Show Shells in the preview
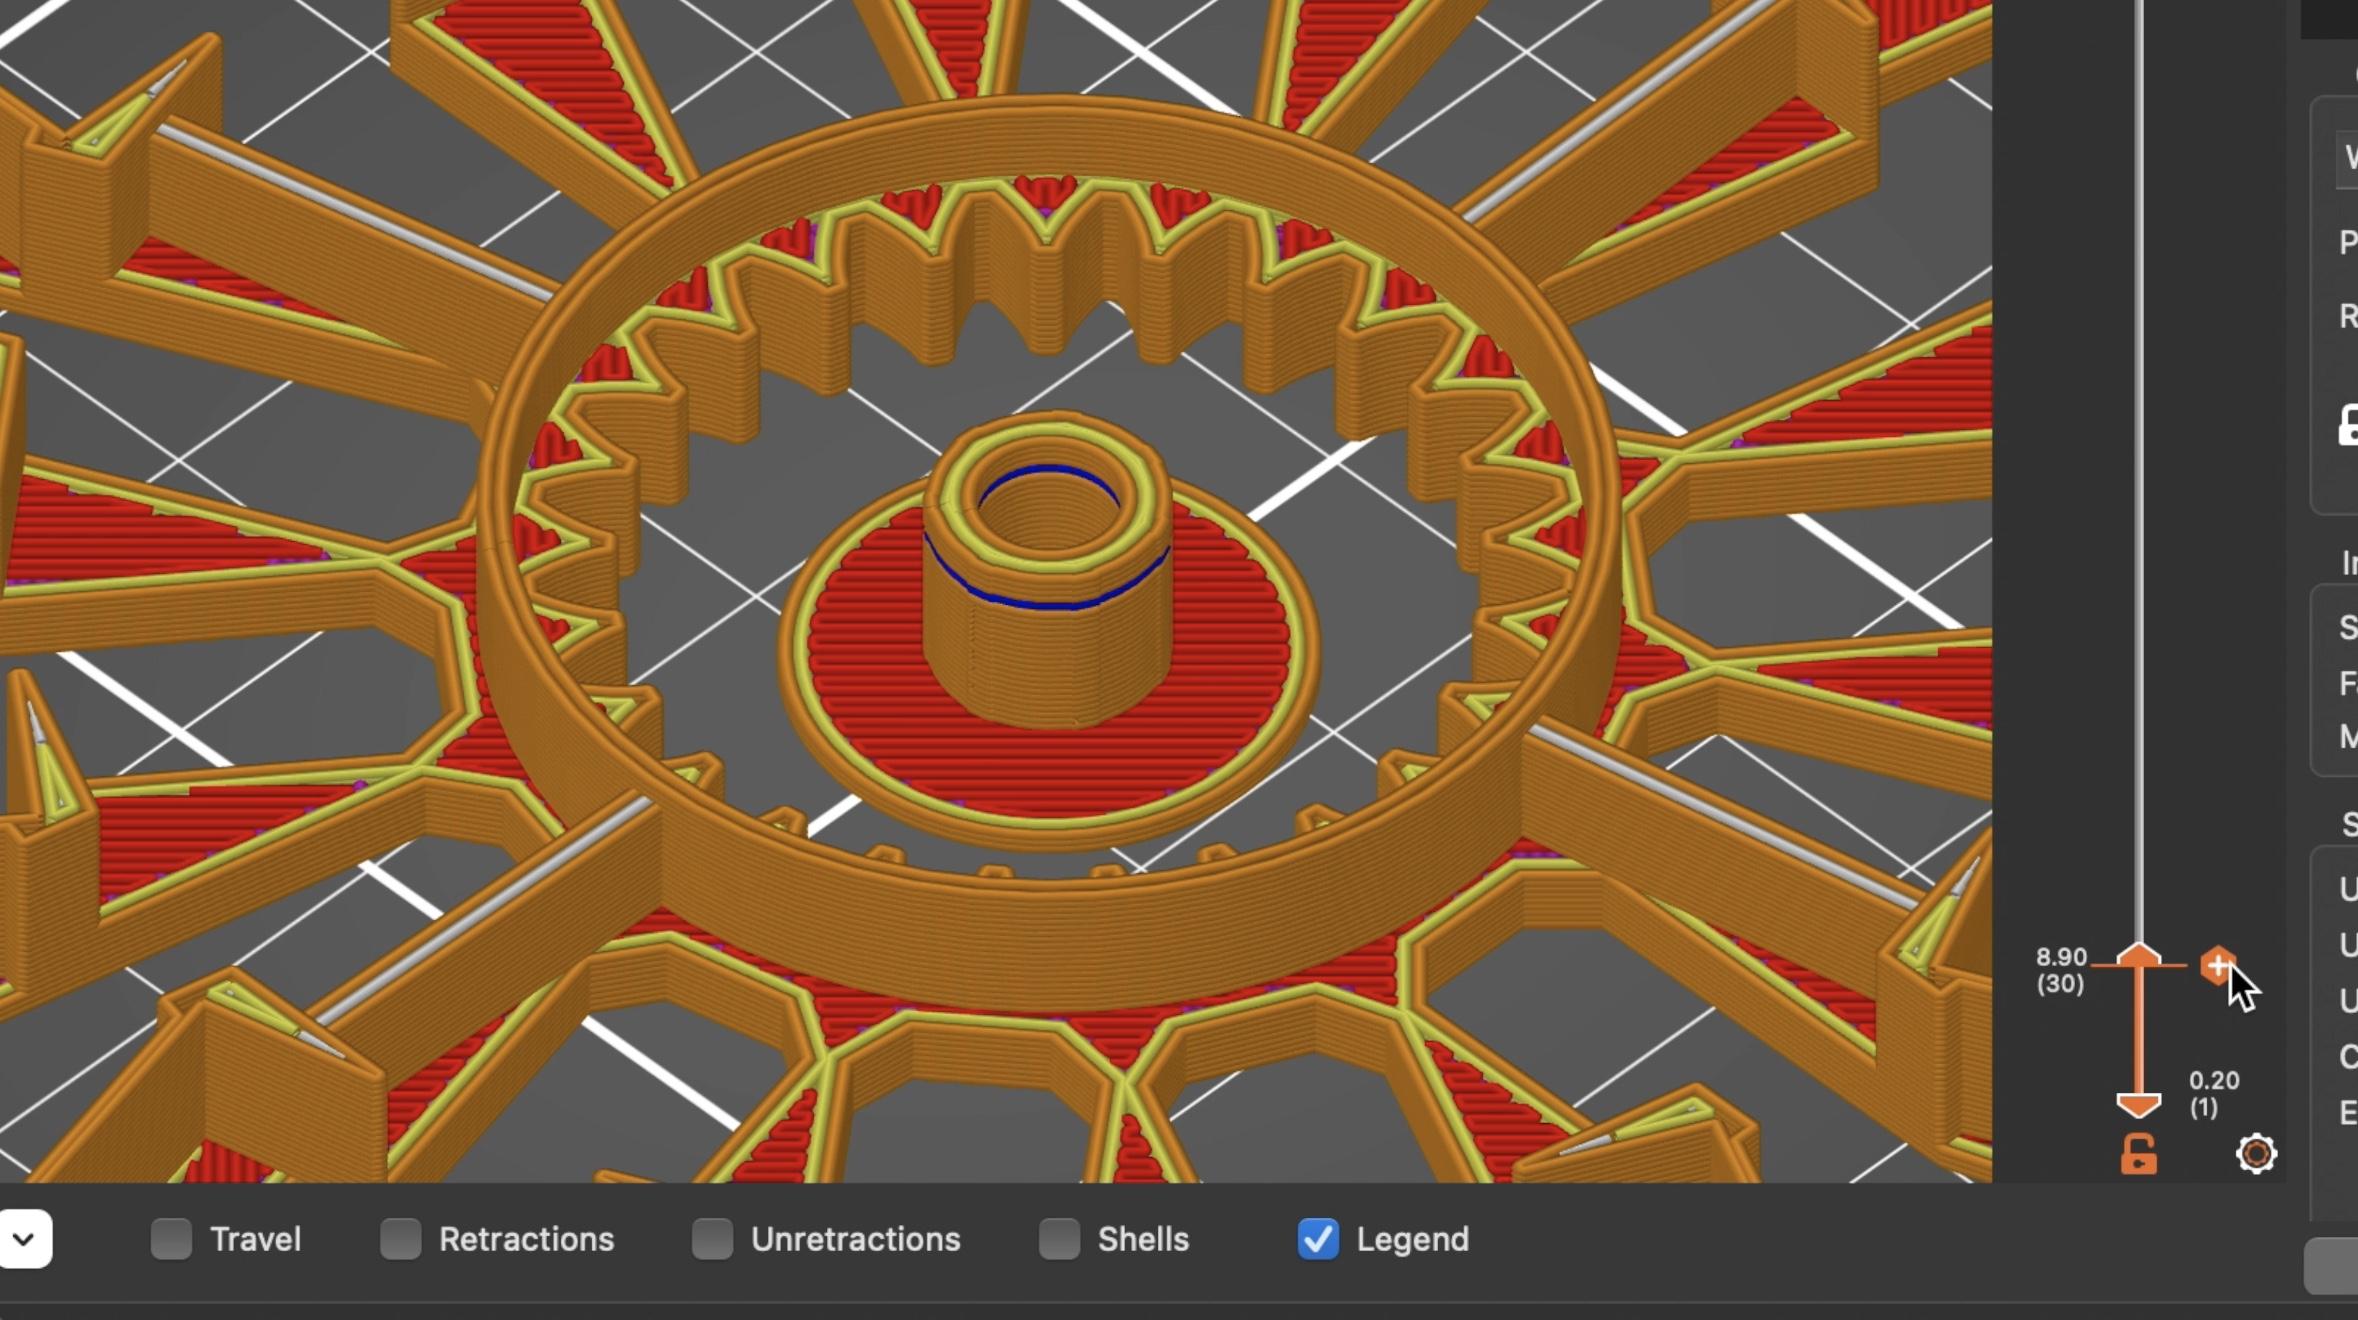Viewport: 2358px width, 1320px height. point(1059,1239)
